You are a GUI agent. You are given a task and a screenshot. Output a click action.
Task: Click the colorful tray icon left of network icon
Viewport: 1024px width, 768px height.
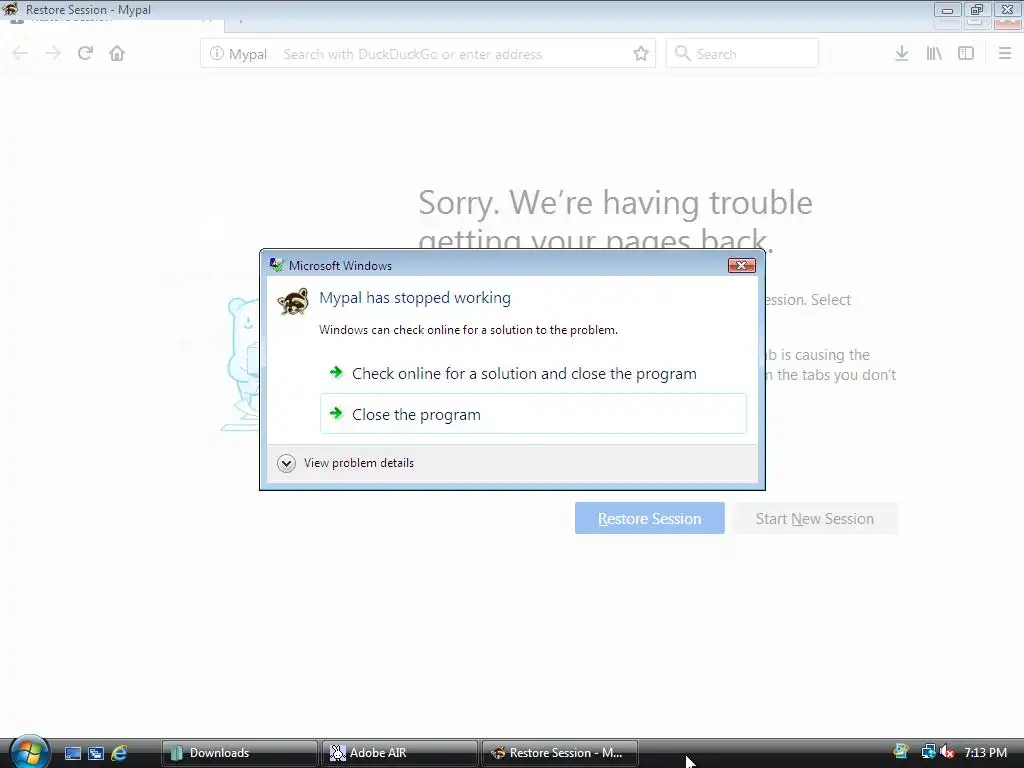click(901, 752)
